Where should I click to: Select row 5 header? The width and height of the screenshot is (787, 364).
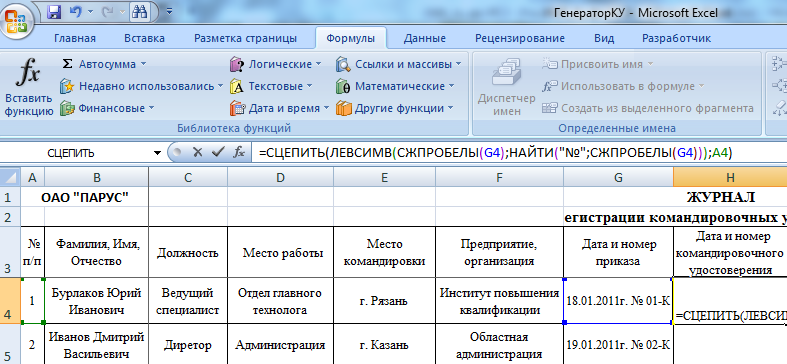coord(10,344)
